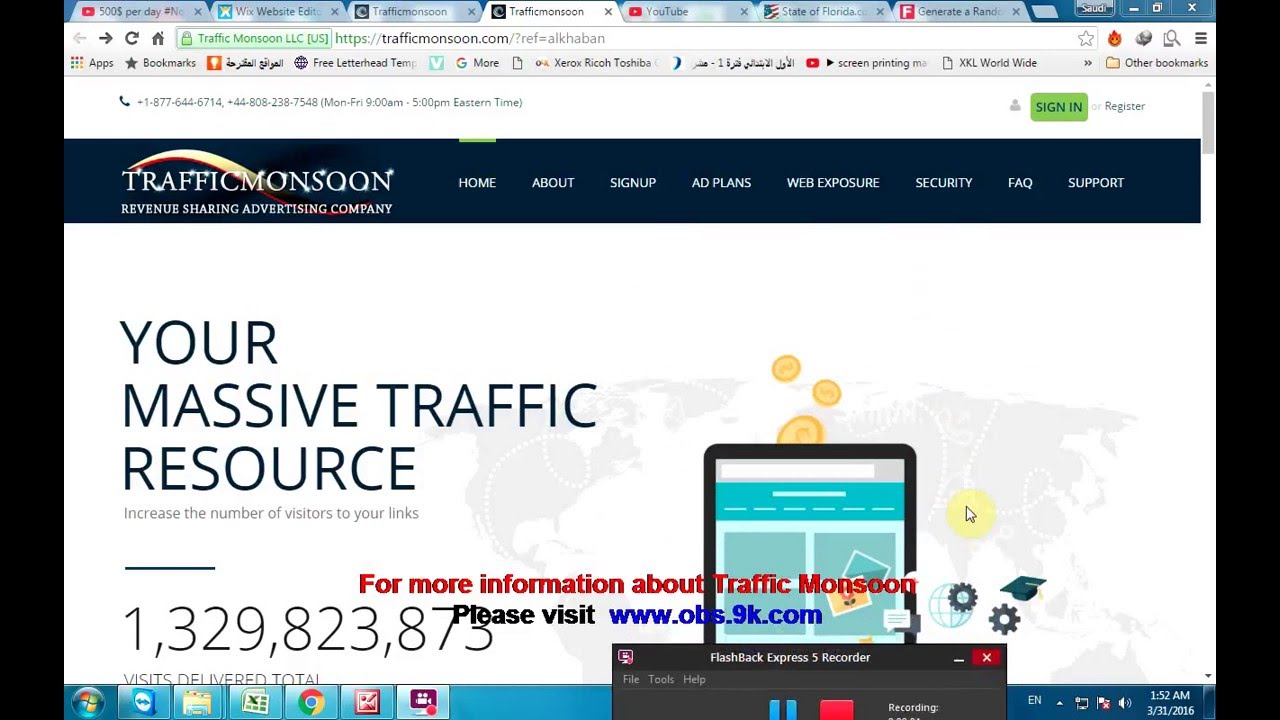The width and height of the screenshot is (1280, 720).
Task: Click the green SIGN IN button
Action: [x=1059, y=106]
